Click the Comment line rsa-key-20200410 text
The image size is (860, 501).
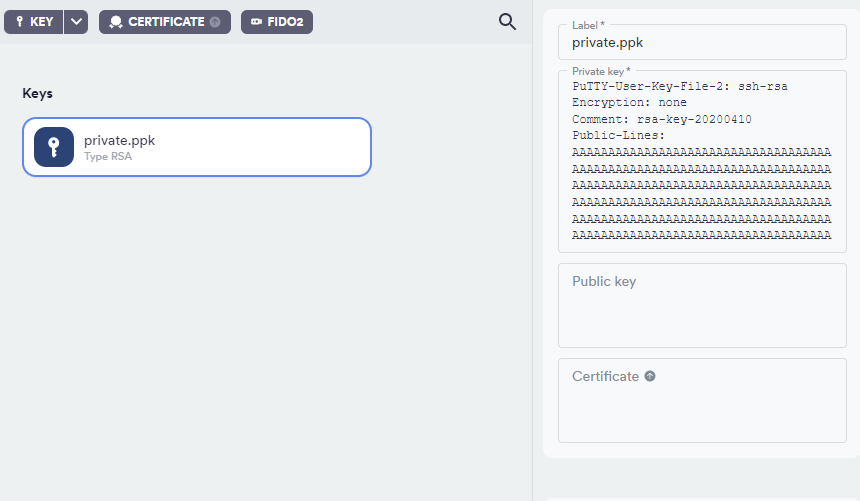click(661, 119)
